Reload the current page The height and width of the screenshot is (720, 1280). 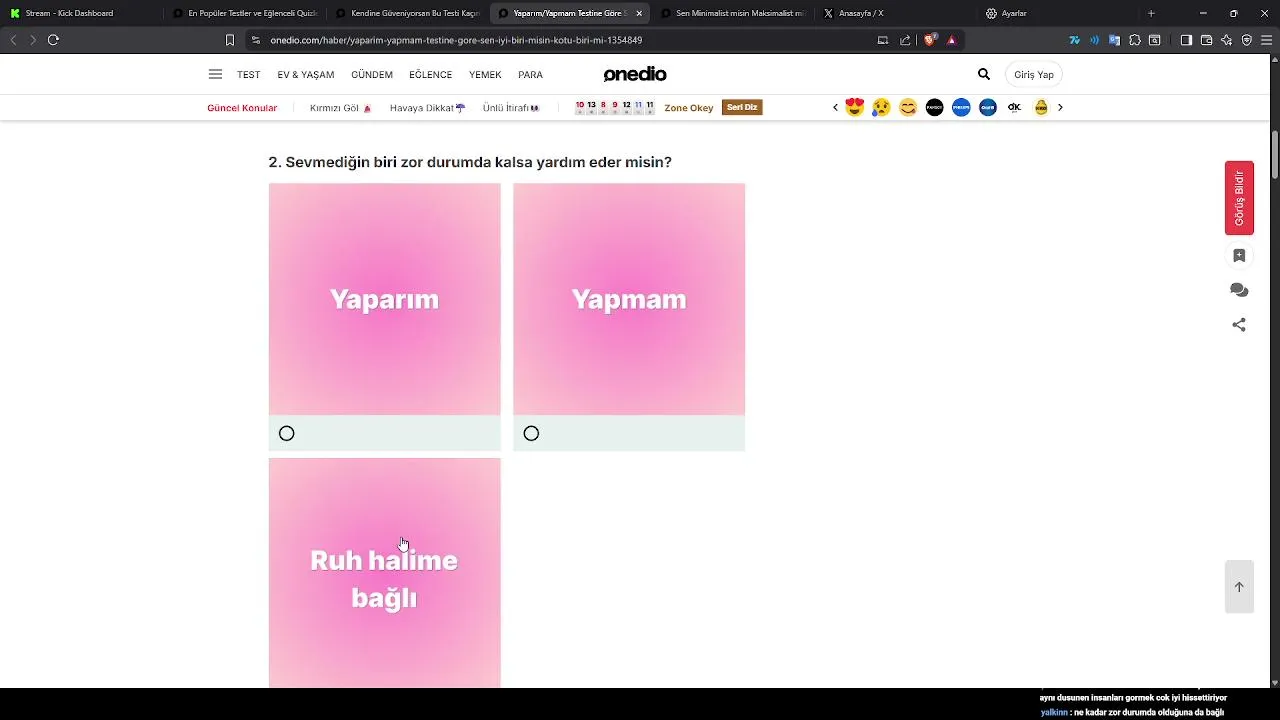point(53,40)
